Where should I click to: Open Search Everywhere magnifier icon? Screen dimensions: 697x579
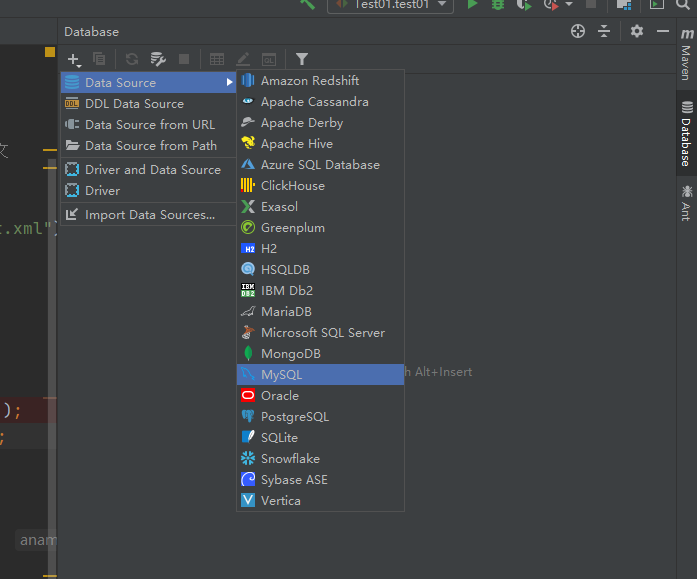click(682, 4)
